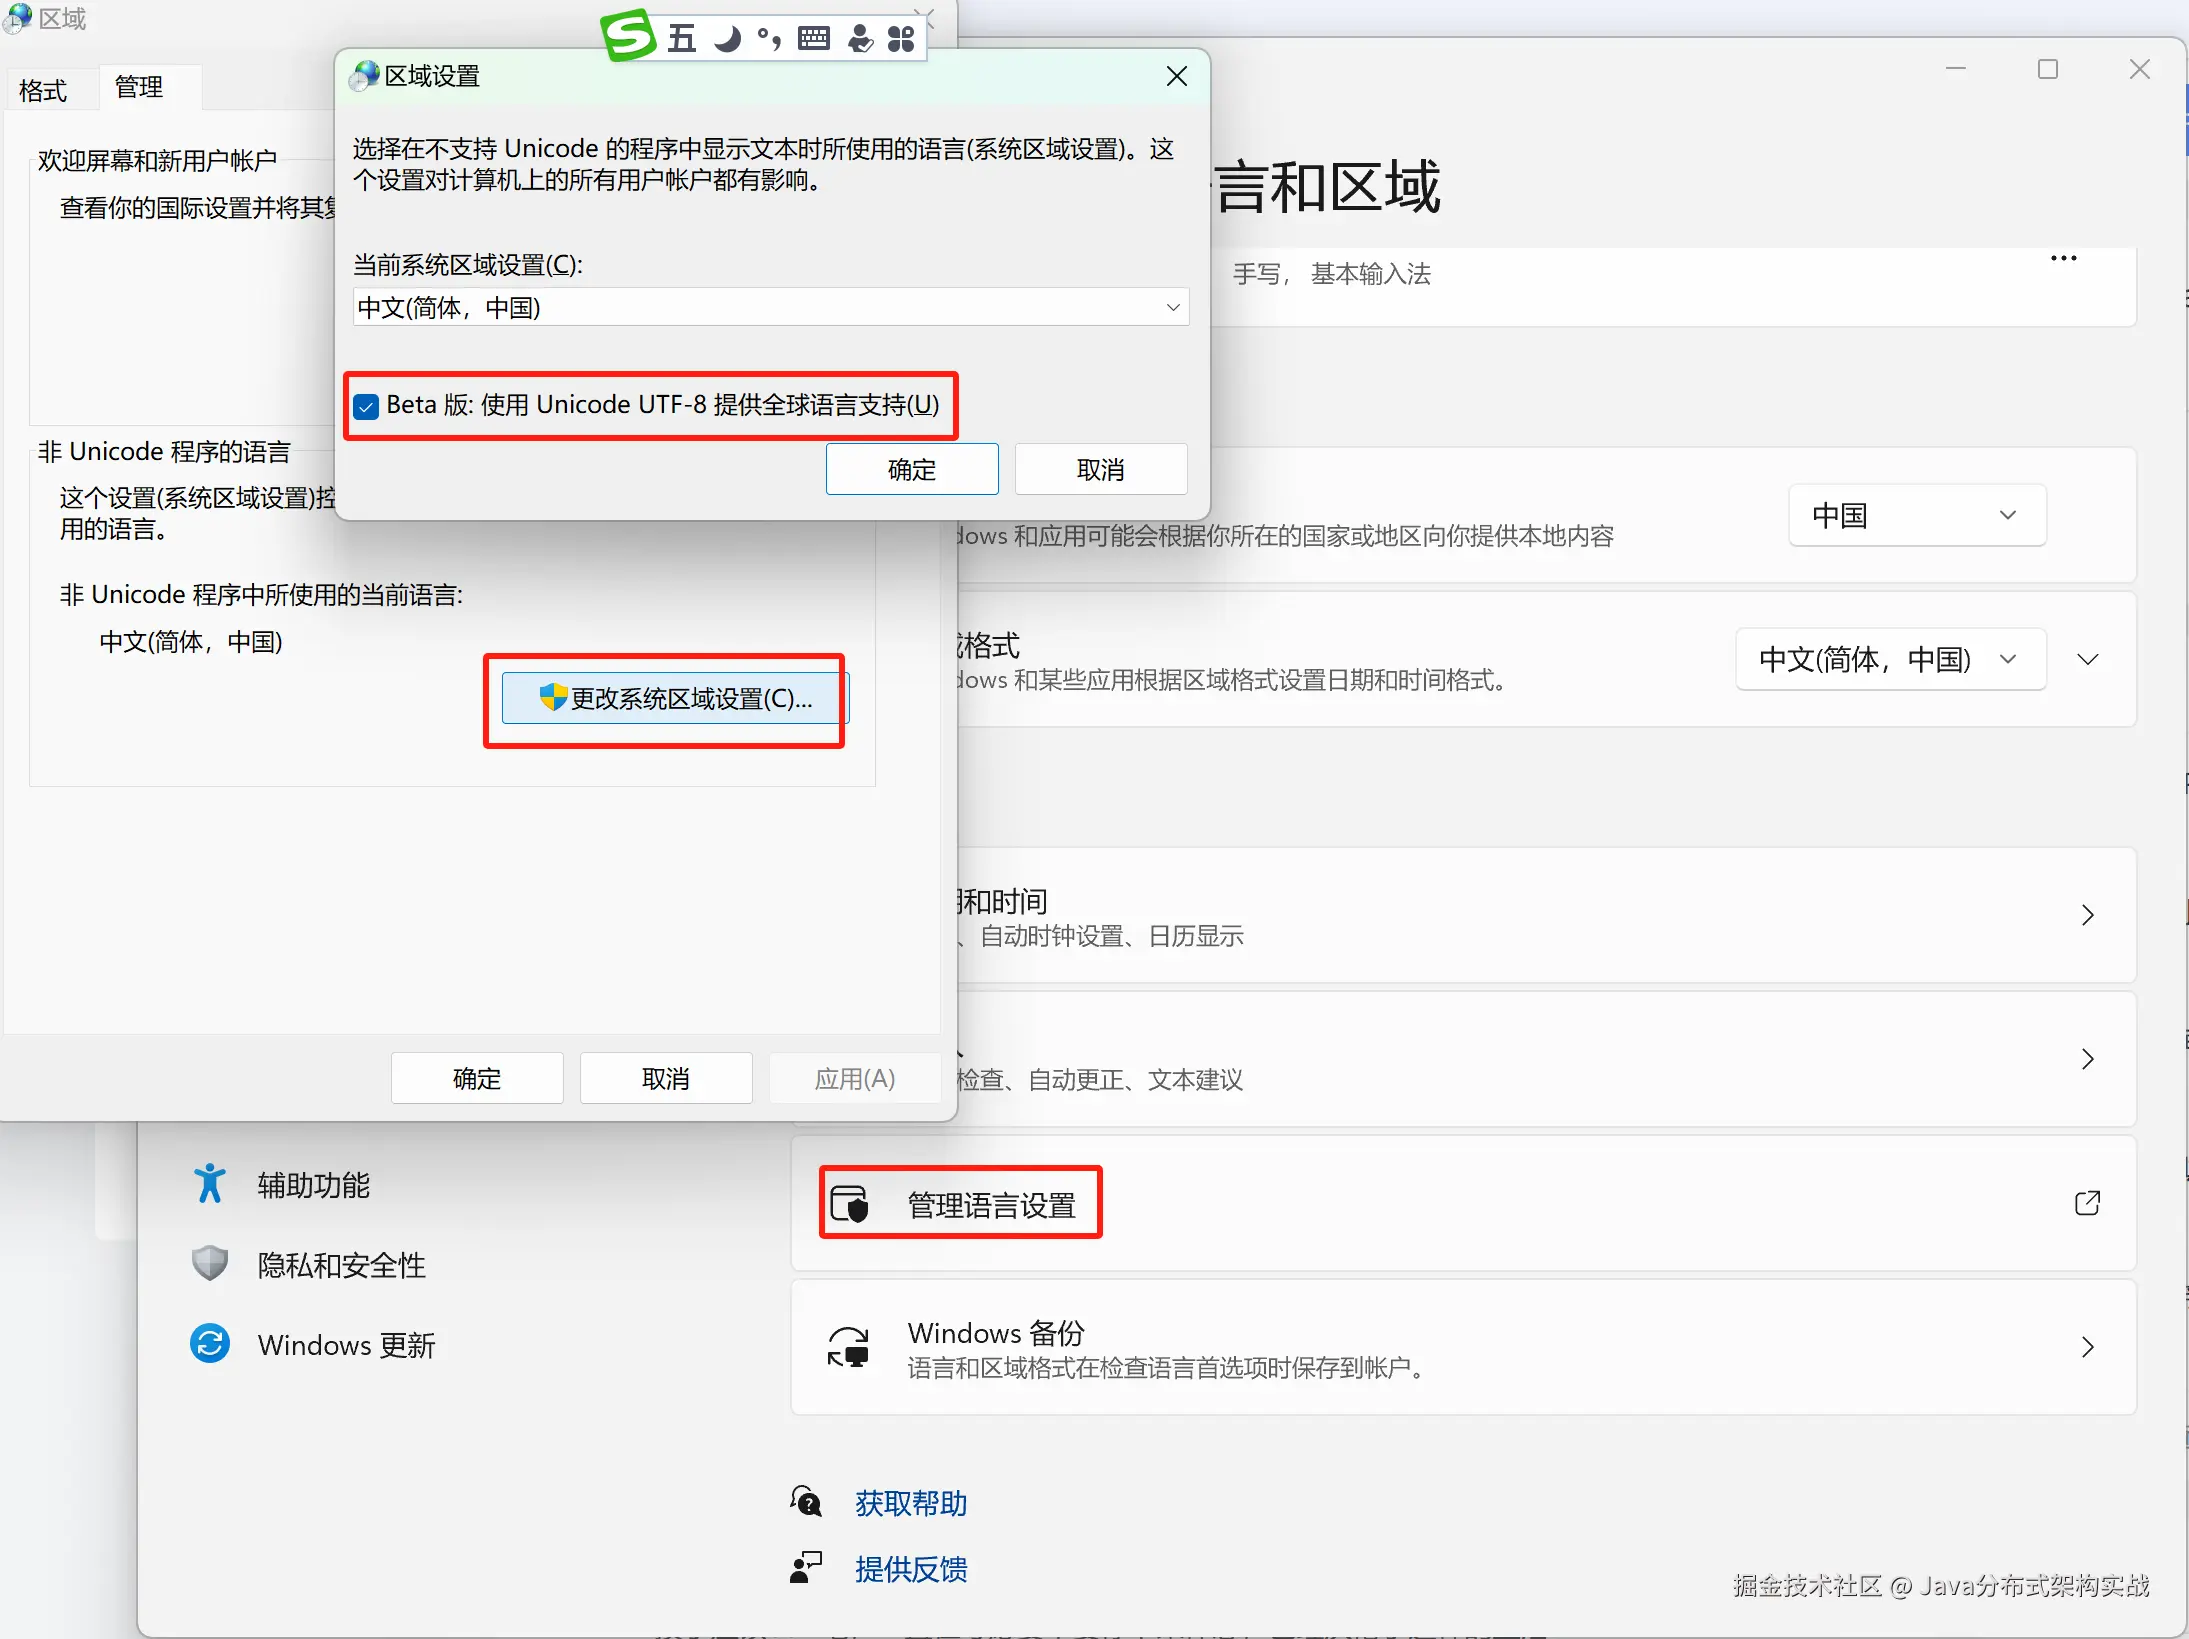Viewport: 2189px width, 1639px height.
Task: Open the Accessibility (辅助功能) sidebar item
Action: tap(313, 1185)
